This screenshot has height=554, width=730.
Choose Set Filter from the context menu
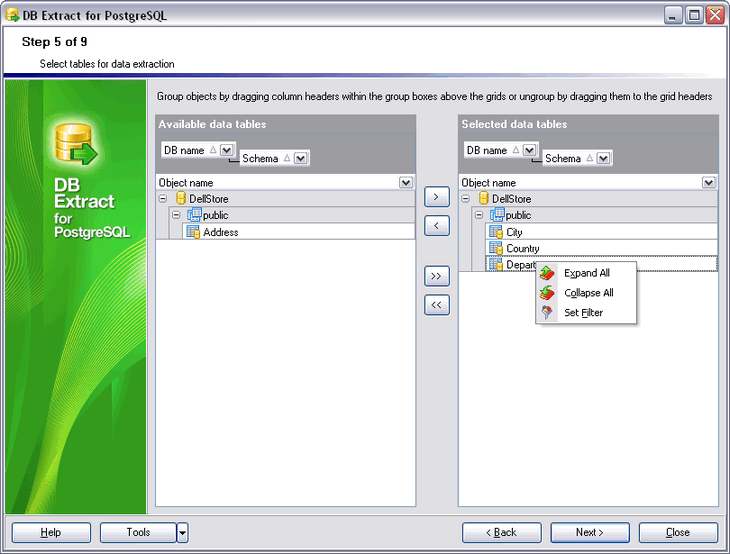point(583,313)
